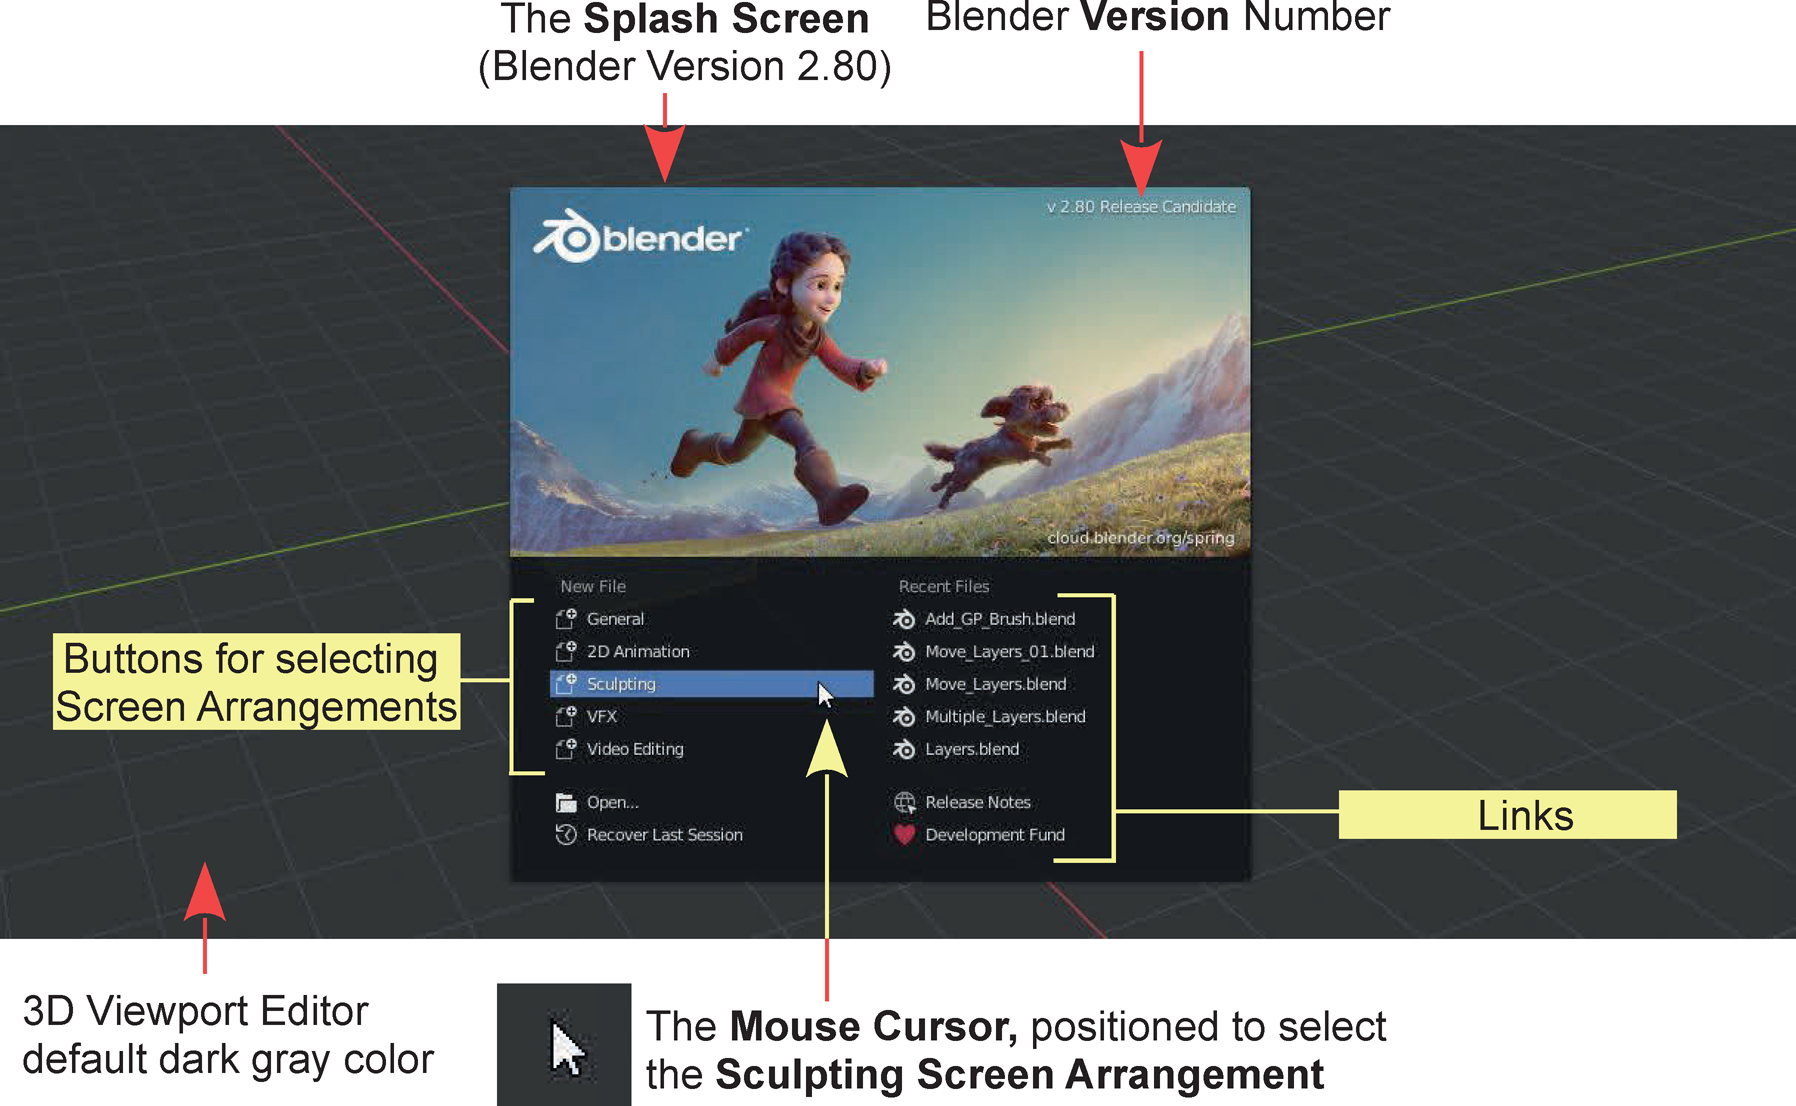Click the v 2.80 Release Candidate text
Viewport: 1796px width, 1106px height.
pos(1141,207)
